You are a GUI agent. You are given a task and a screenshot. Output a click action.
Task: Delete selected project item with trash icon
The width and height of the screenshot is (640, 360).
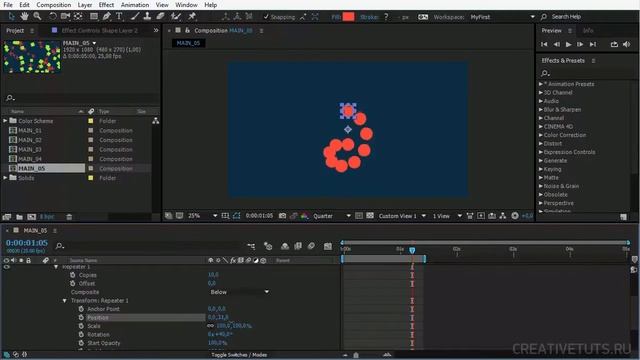point(69,217)
